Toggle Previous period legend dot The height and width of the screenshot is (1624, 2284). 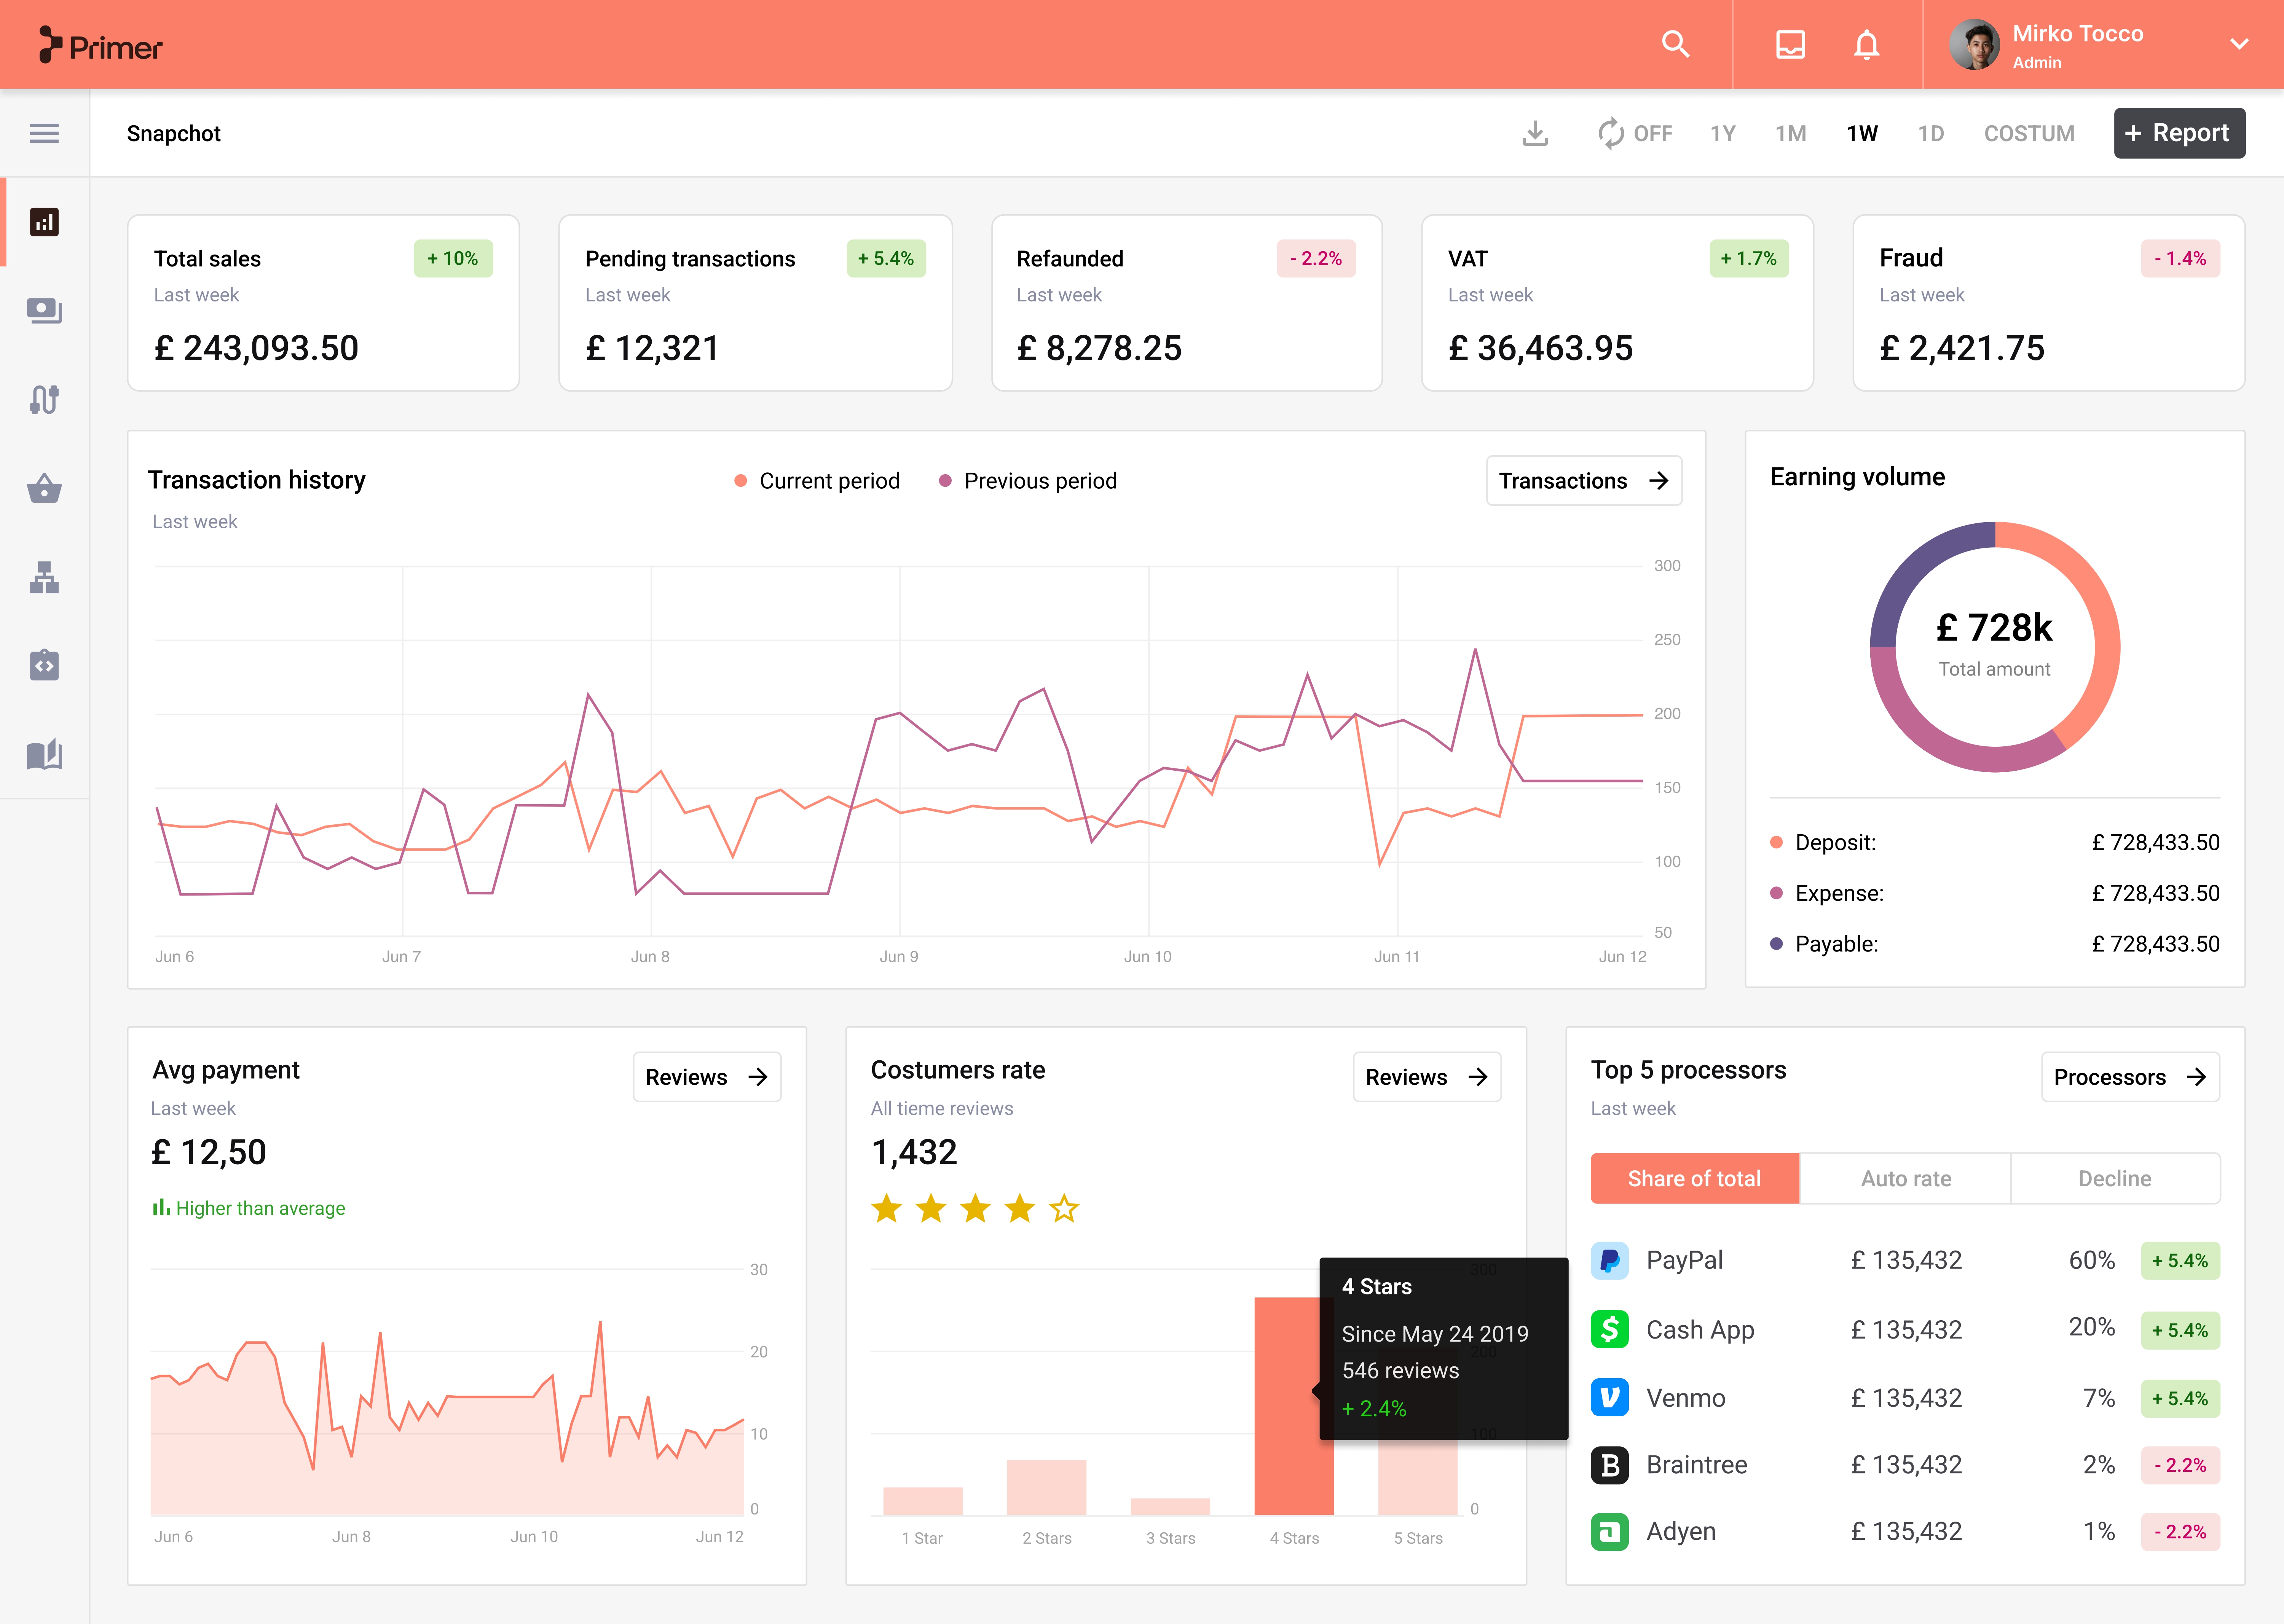(945, 481)
